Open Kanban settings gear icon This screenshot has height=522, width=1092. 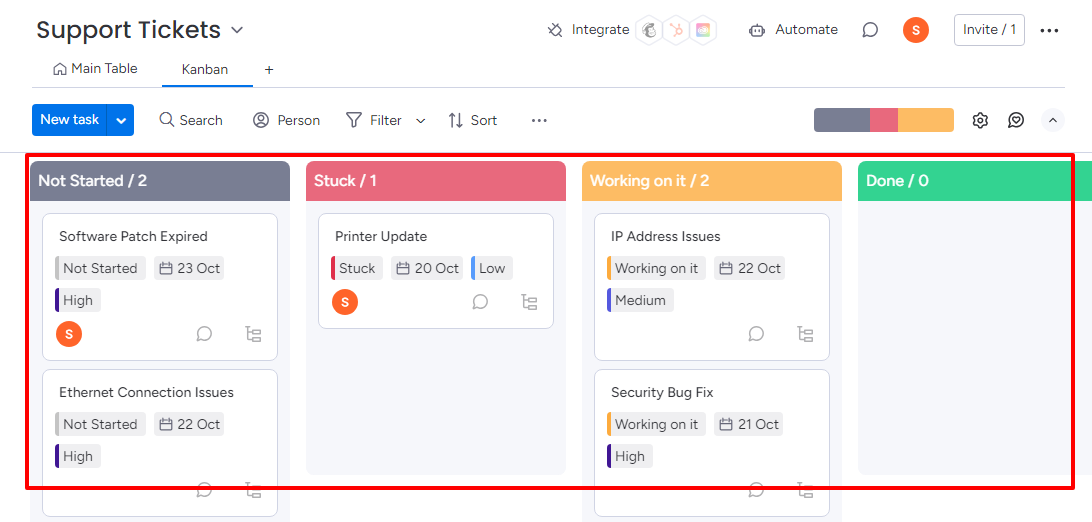[x=980, y=120]
